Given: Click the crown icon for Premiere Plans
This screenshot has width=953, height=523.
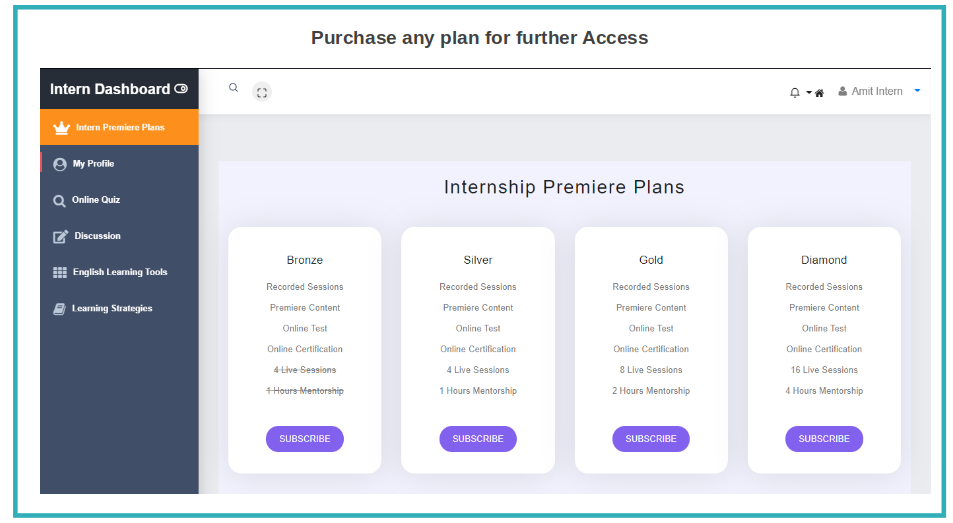Looking at the screenshot, I should [x=61, y=128].
